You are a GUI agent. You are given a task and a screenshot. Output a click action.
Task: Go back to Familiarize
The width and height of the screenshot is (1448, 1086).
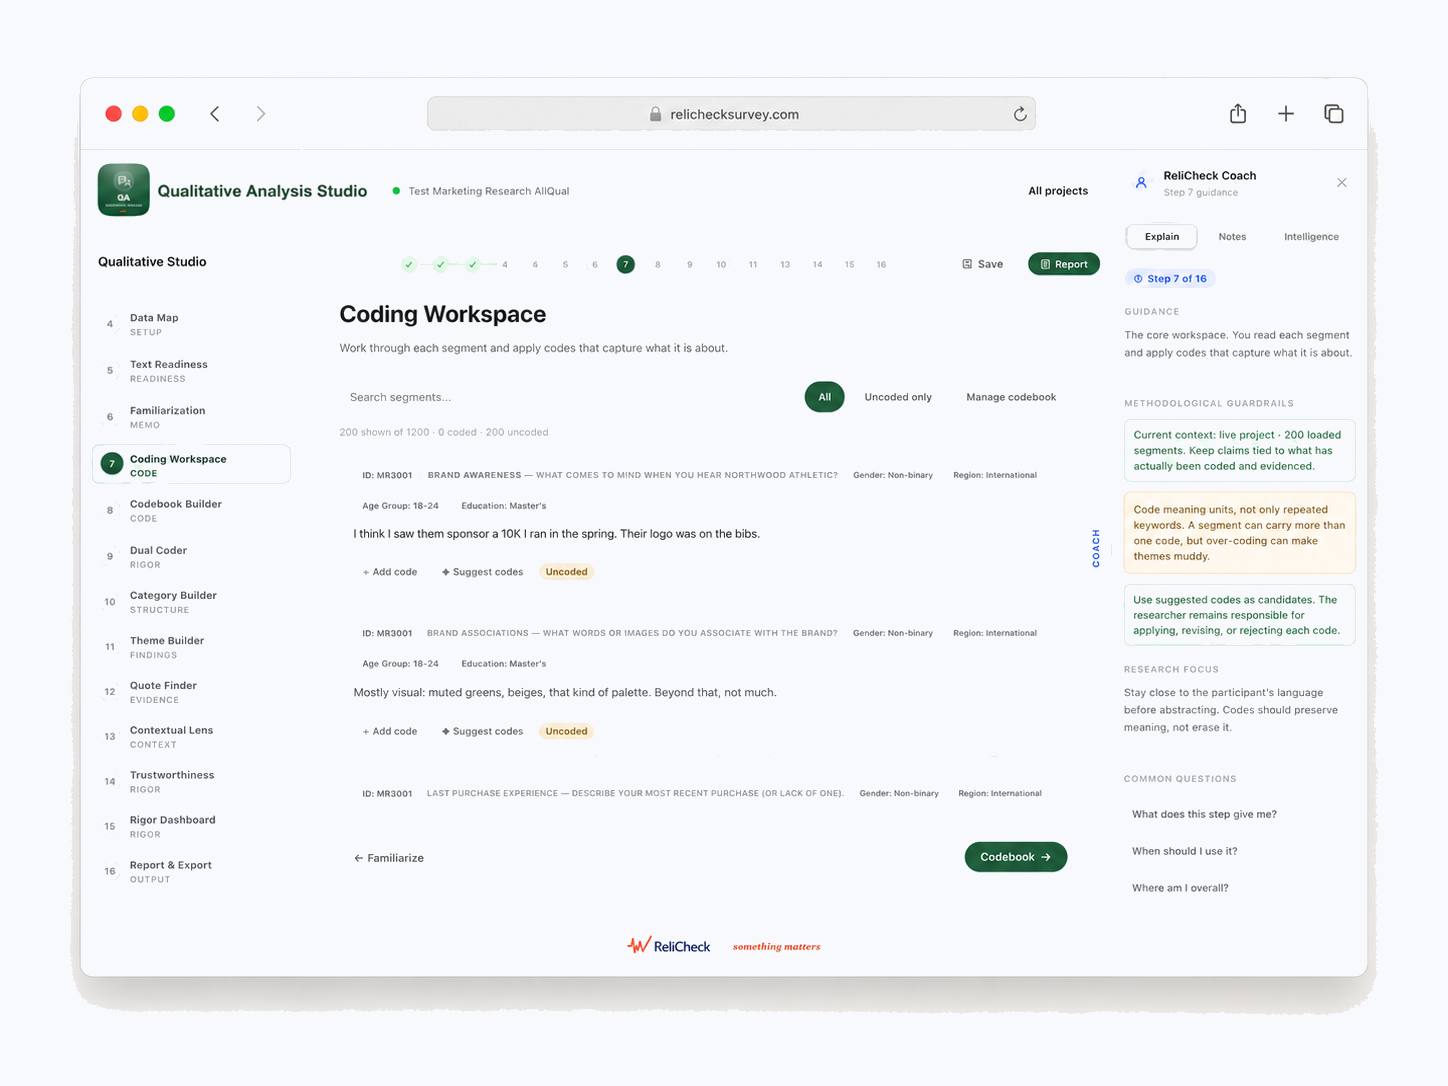pos(389,858)
